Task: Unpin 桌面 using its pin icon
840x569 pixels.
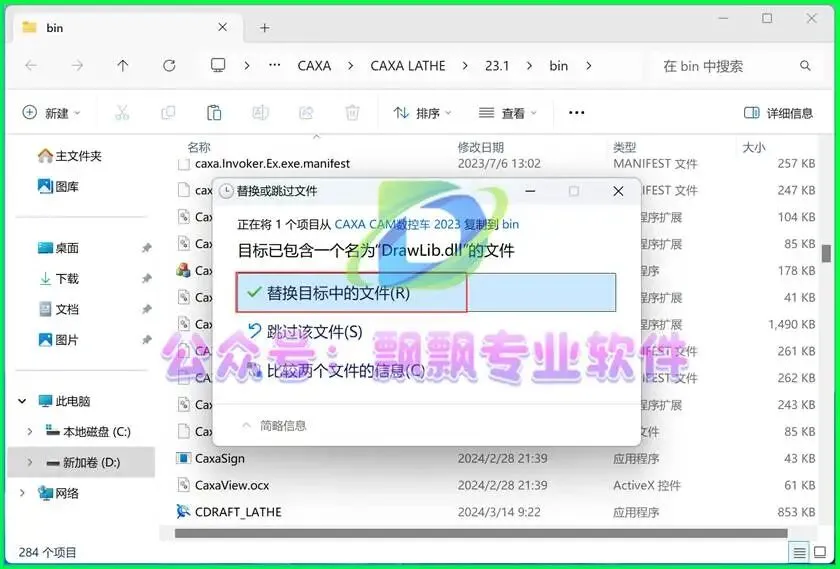Action: click(146, 248)
